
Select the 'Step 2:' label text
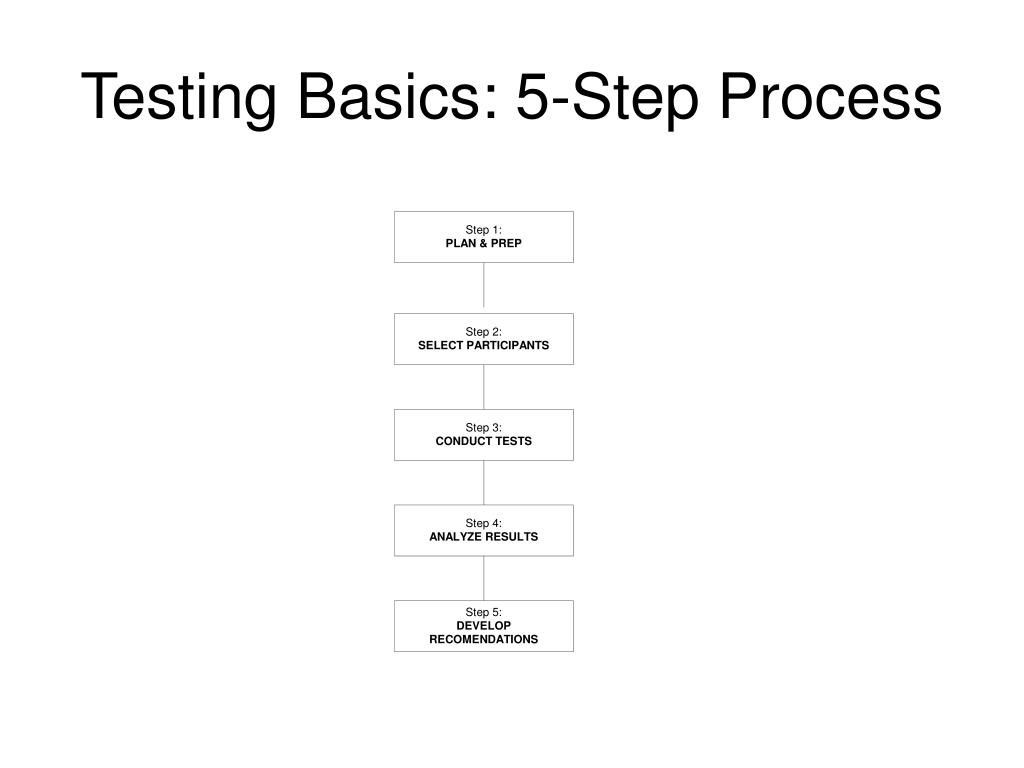pos(483,332)
